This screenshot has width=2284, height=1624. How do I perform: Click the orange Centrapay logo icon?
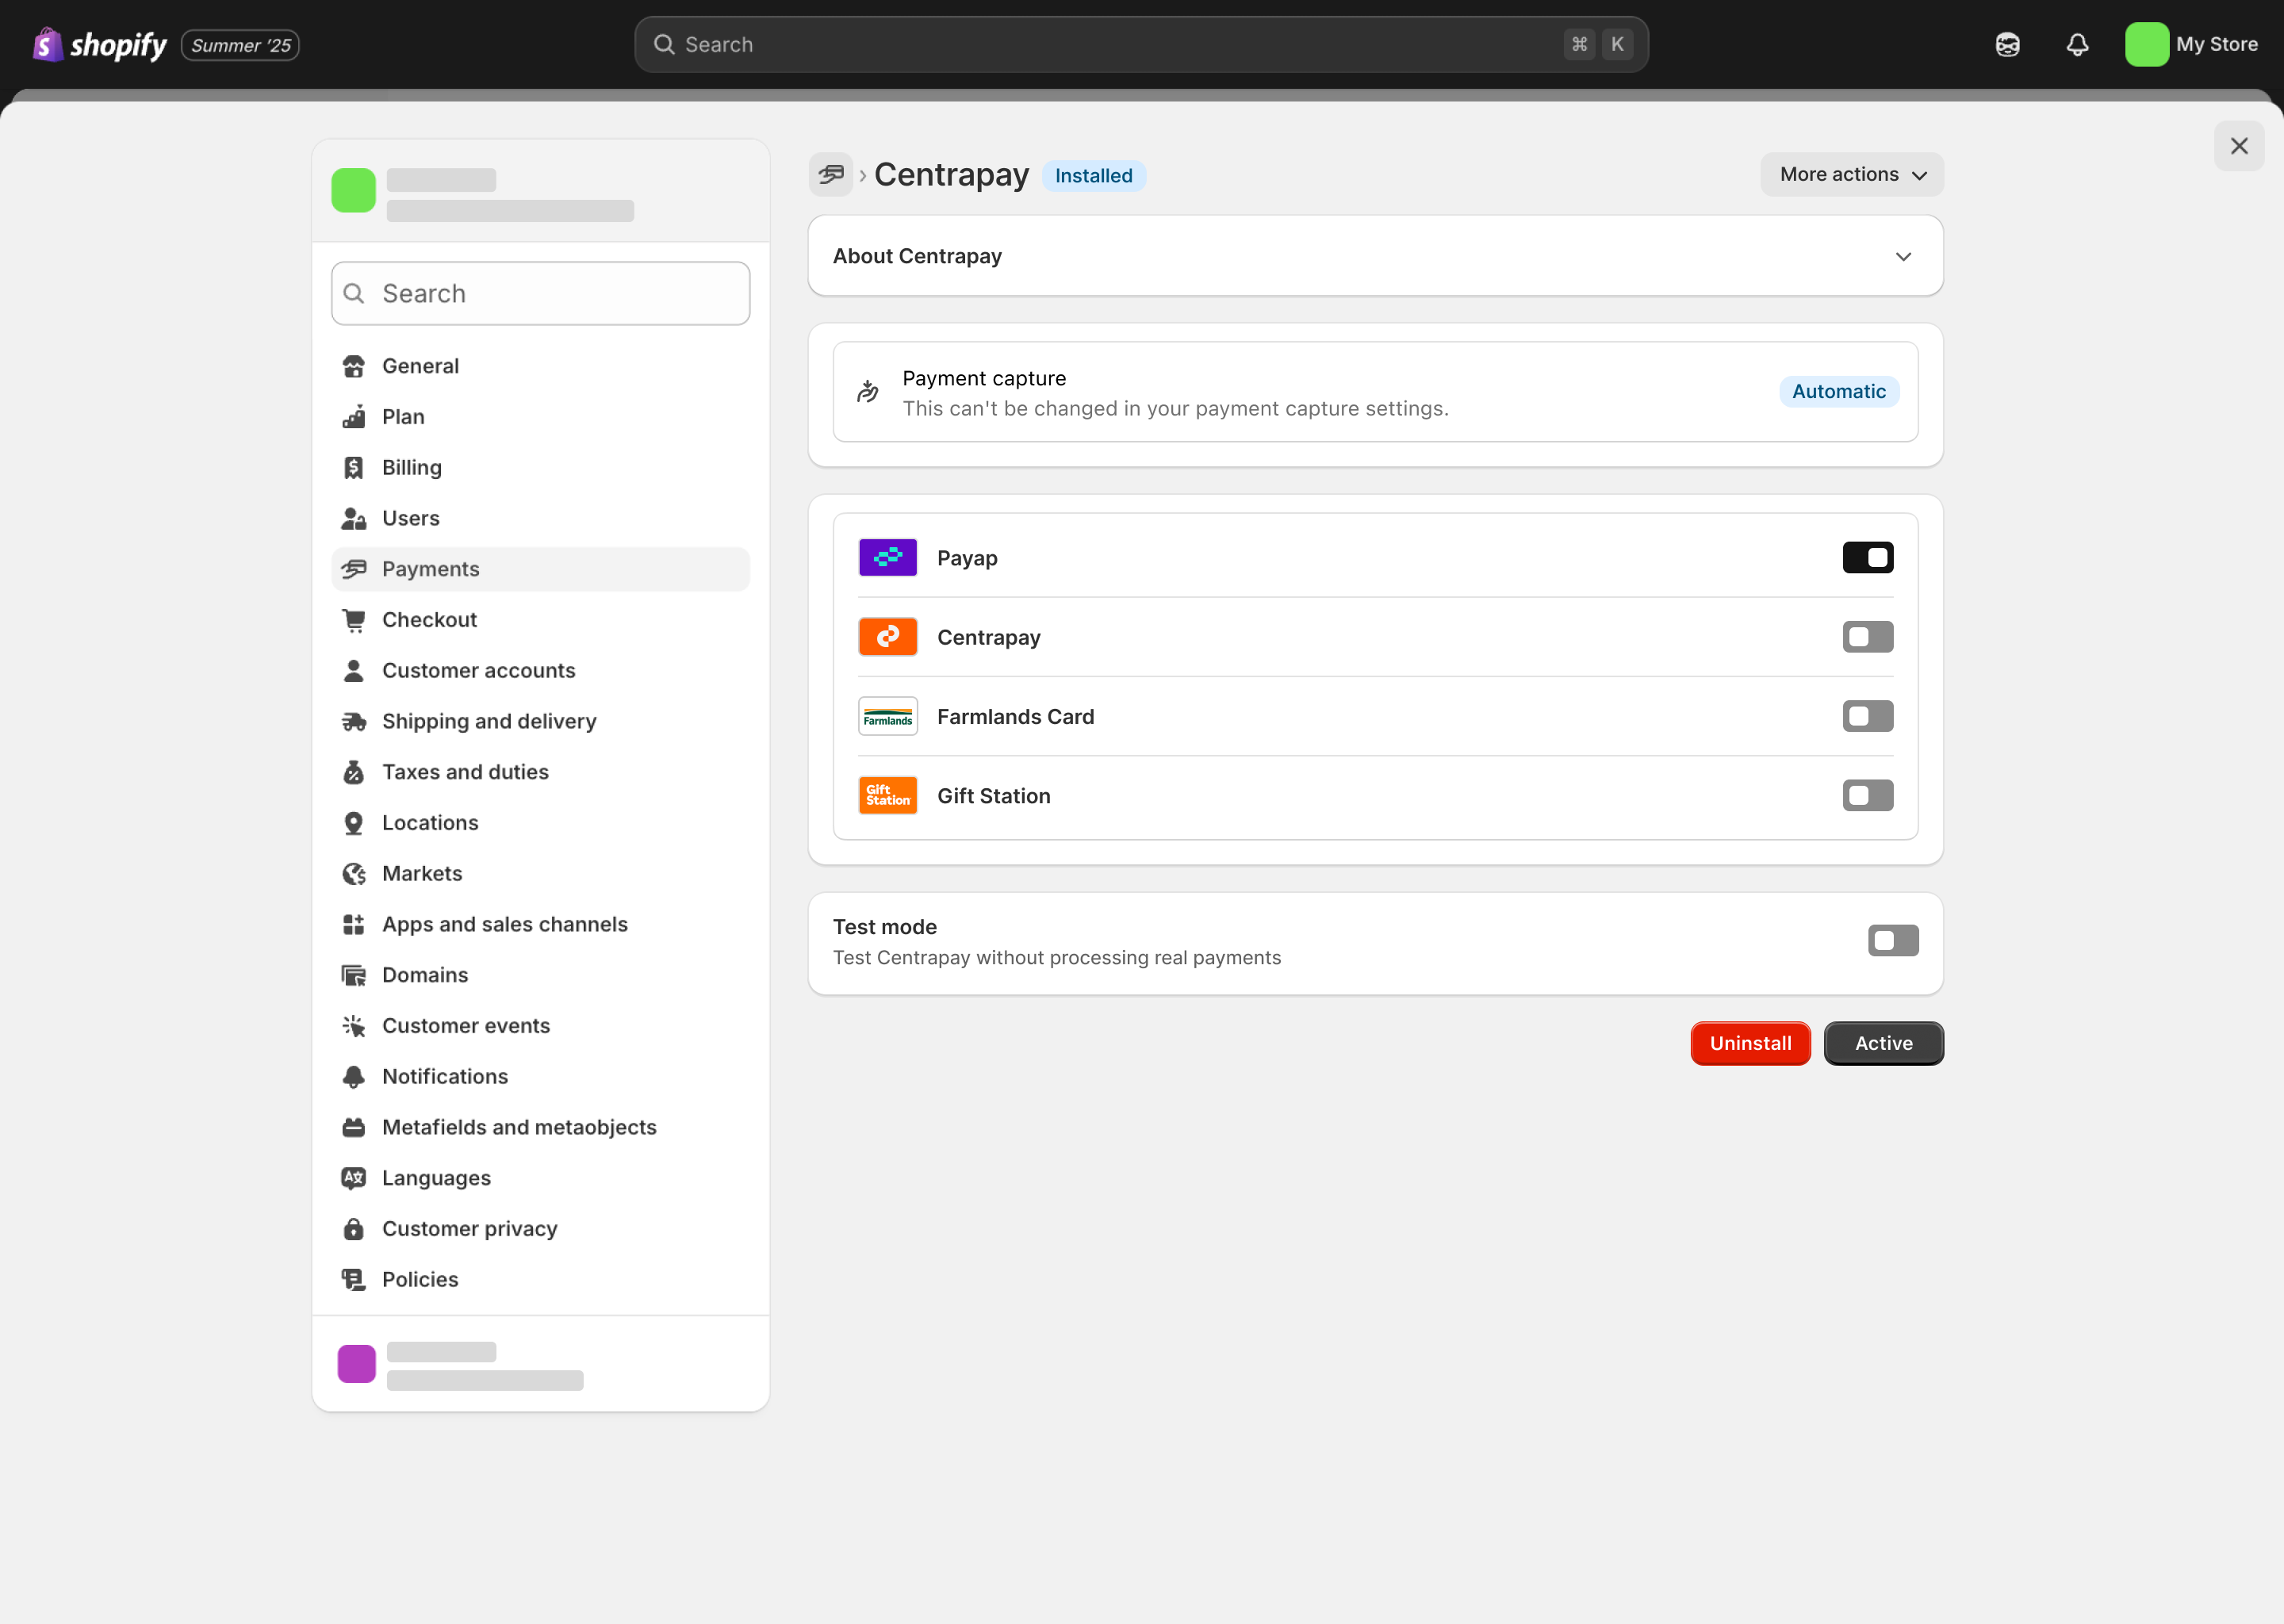(887, 637)
